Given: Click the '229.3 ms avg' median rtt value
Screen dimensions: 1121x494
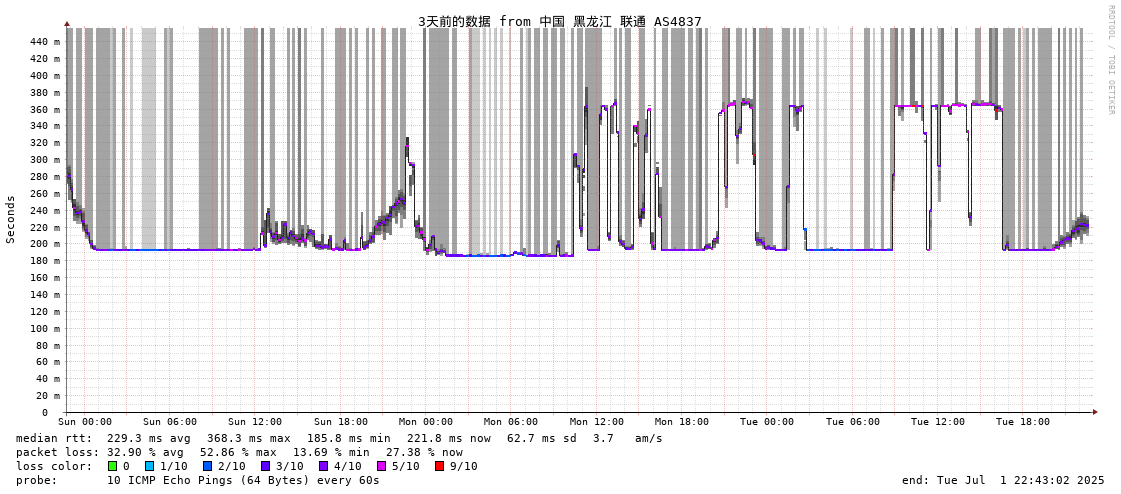Looking at the screenshot, I should (x=147, y=438).
